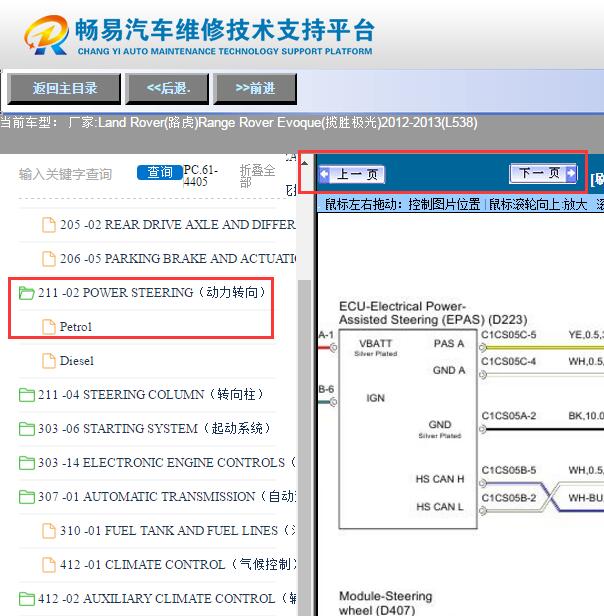Select 206-05 PARKING BRAKE entry text

(x=178, y=258)
